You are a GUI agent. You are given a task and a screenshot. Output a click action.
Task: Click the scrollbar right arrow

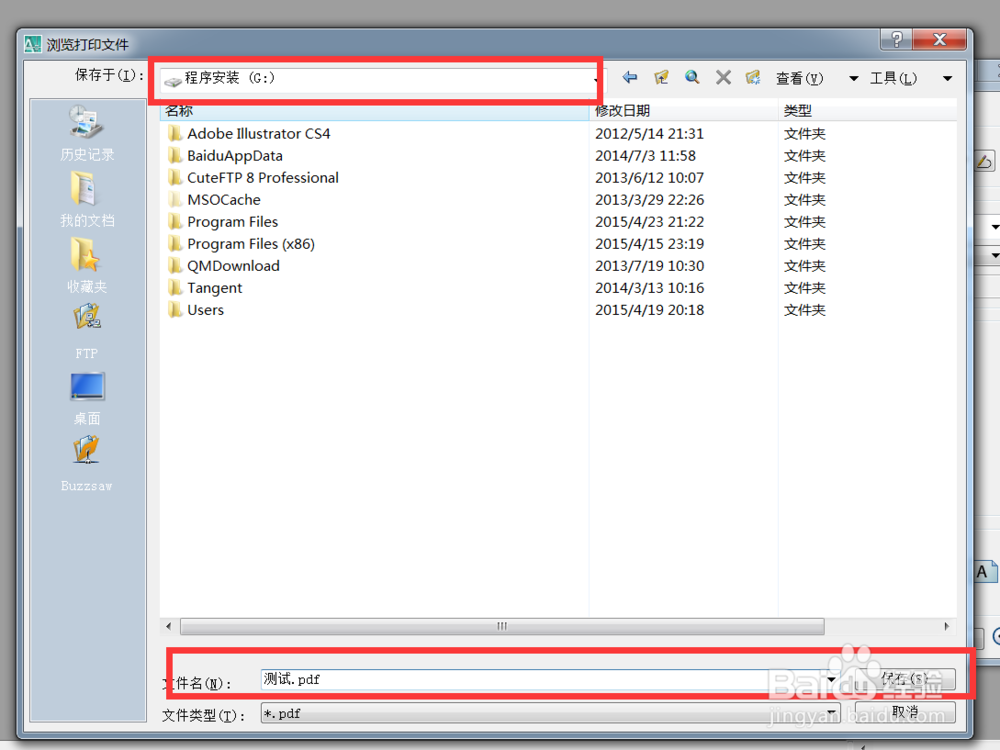click(946, 626)
